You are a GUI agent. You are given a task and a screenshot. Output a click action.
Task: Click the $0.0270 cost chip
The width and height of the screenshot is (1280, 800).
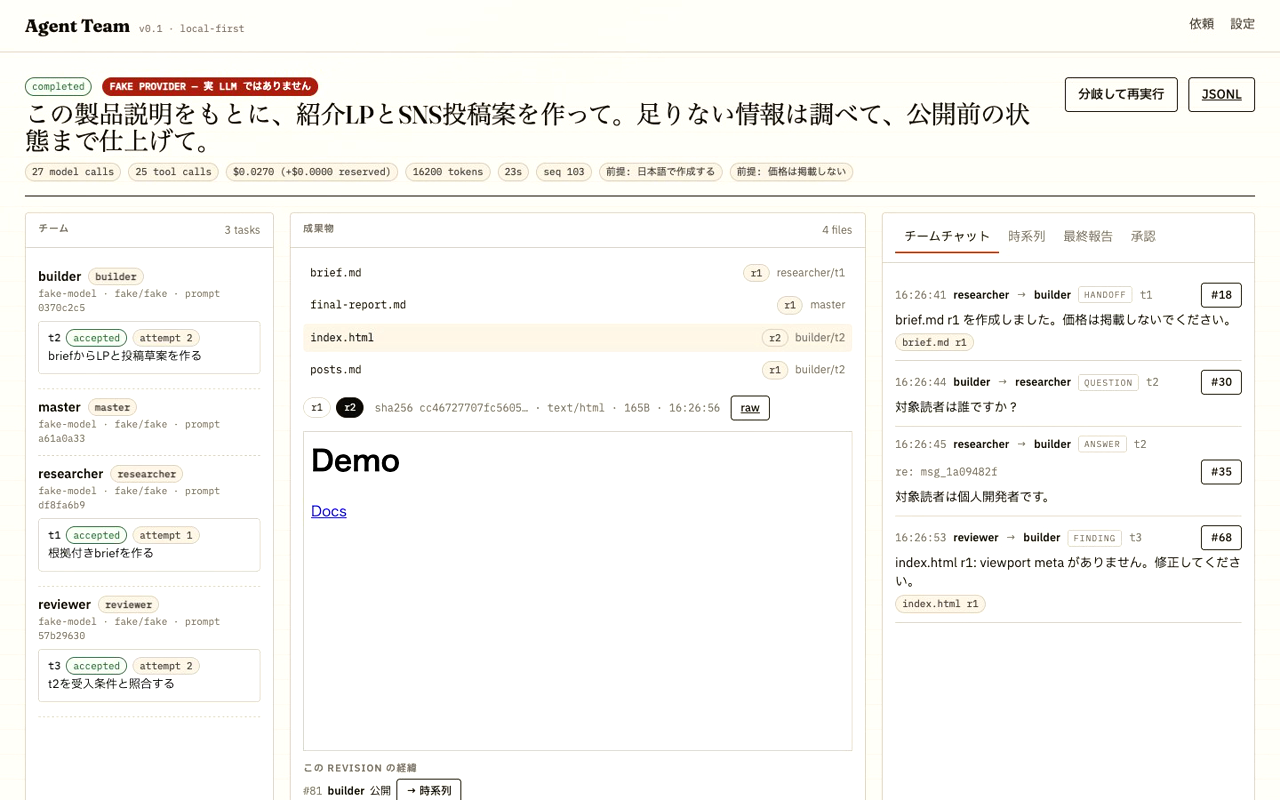pyautogui.click(x=312, y=172)
